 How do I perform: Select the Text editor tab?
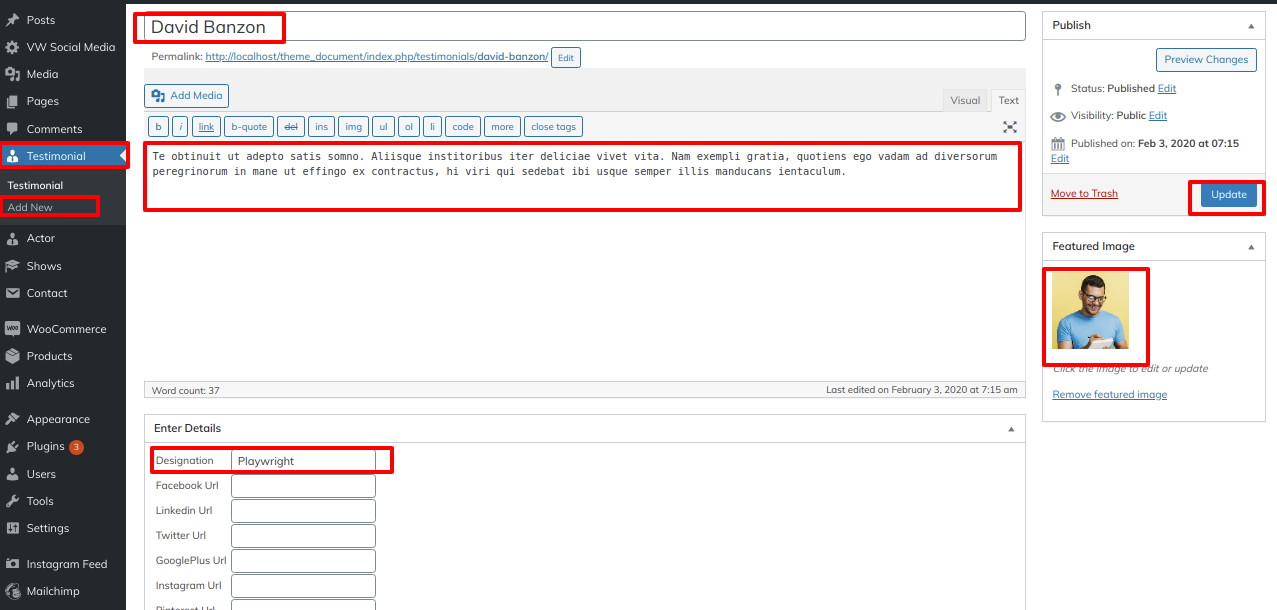1008,100
